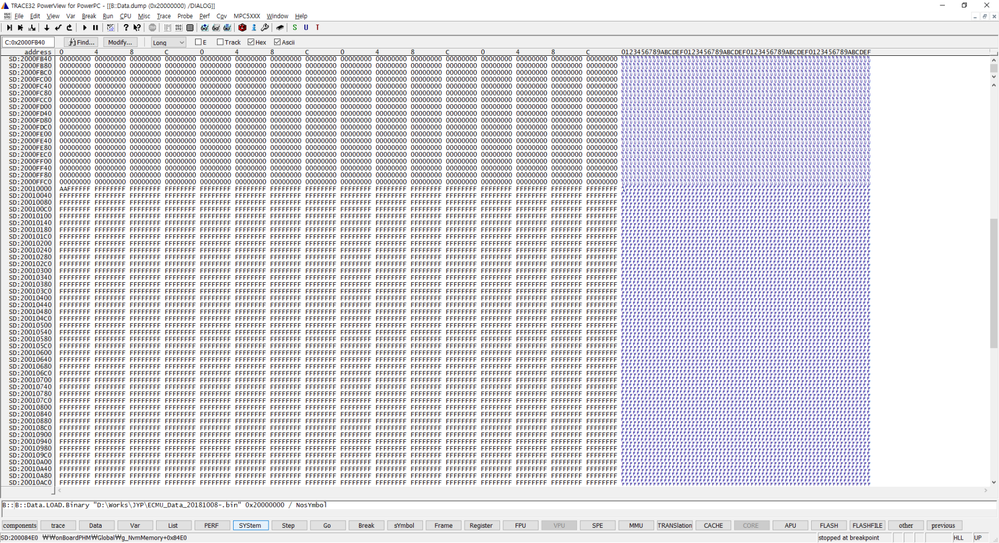The width and height of the screenshot is (999, 543).
Task: Click the Diverge step toolbar icon
Action: pos(32,27)
